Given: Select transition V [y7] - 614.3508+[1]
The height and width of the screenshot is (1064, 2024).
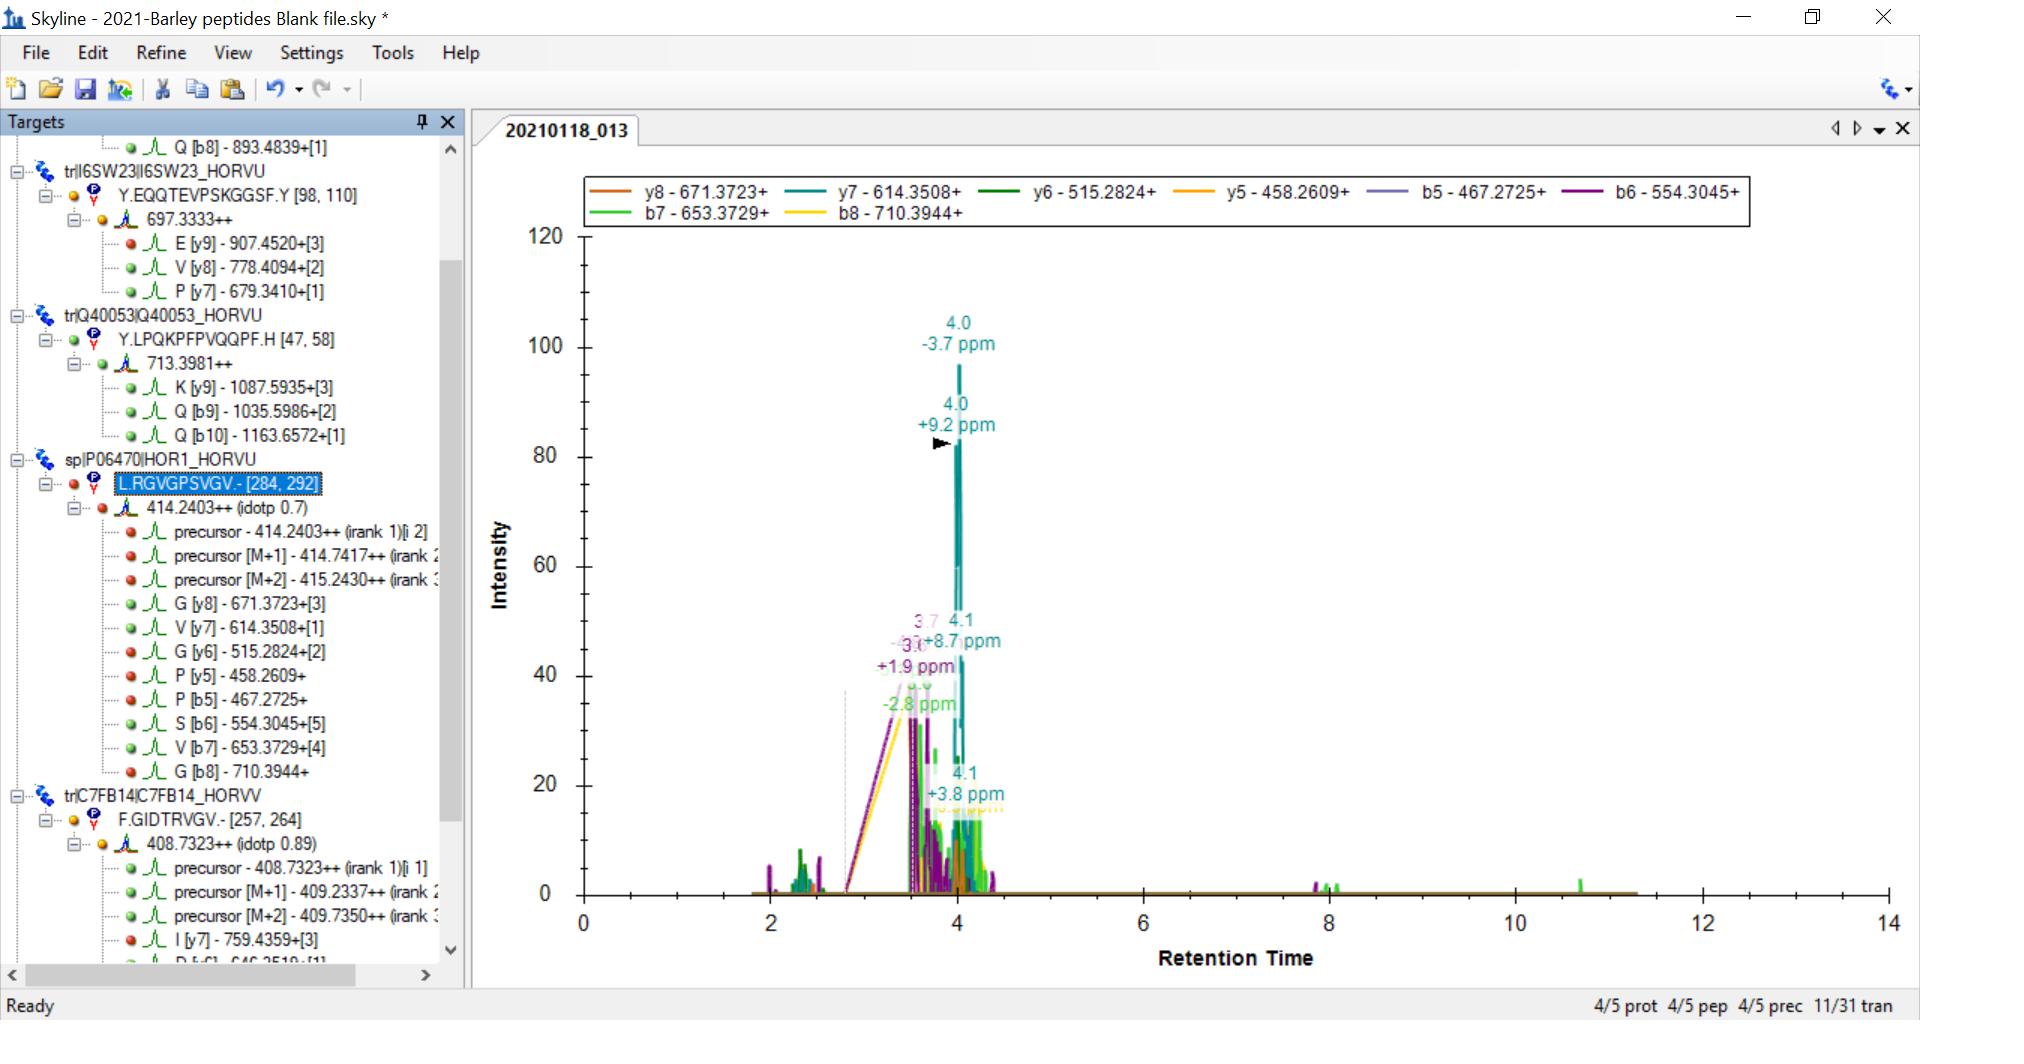Looking at the screenshot, I should [x=249, y=627].
